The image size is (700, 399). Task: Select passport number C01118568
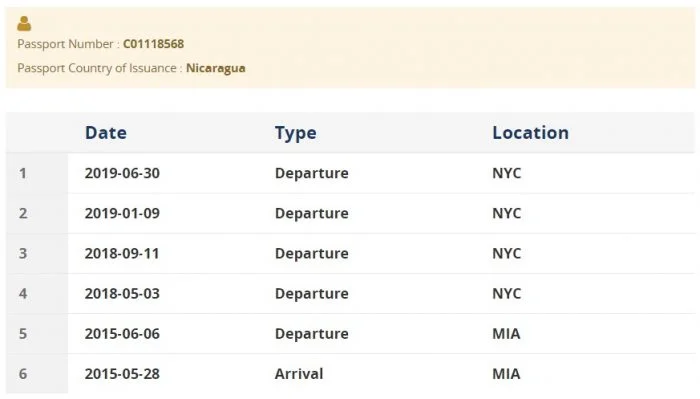pos(153,44)
